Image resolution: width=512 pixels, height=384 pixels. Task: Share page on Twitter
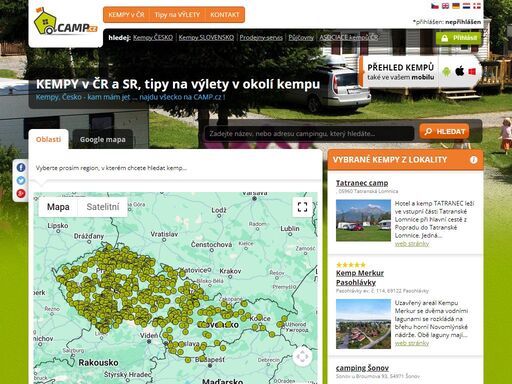click(x=21, y=180)
